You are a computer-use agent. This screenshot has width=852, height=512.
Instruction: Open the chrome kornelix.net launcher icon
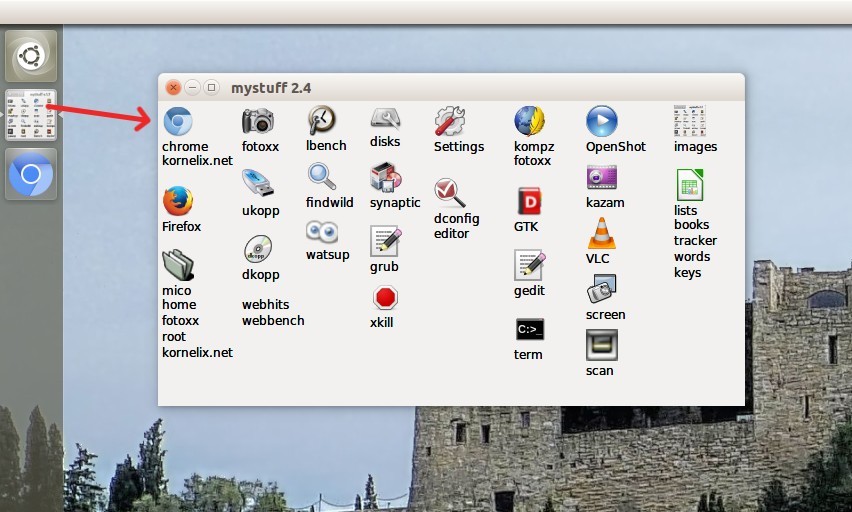[178, 121]
